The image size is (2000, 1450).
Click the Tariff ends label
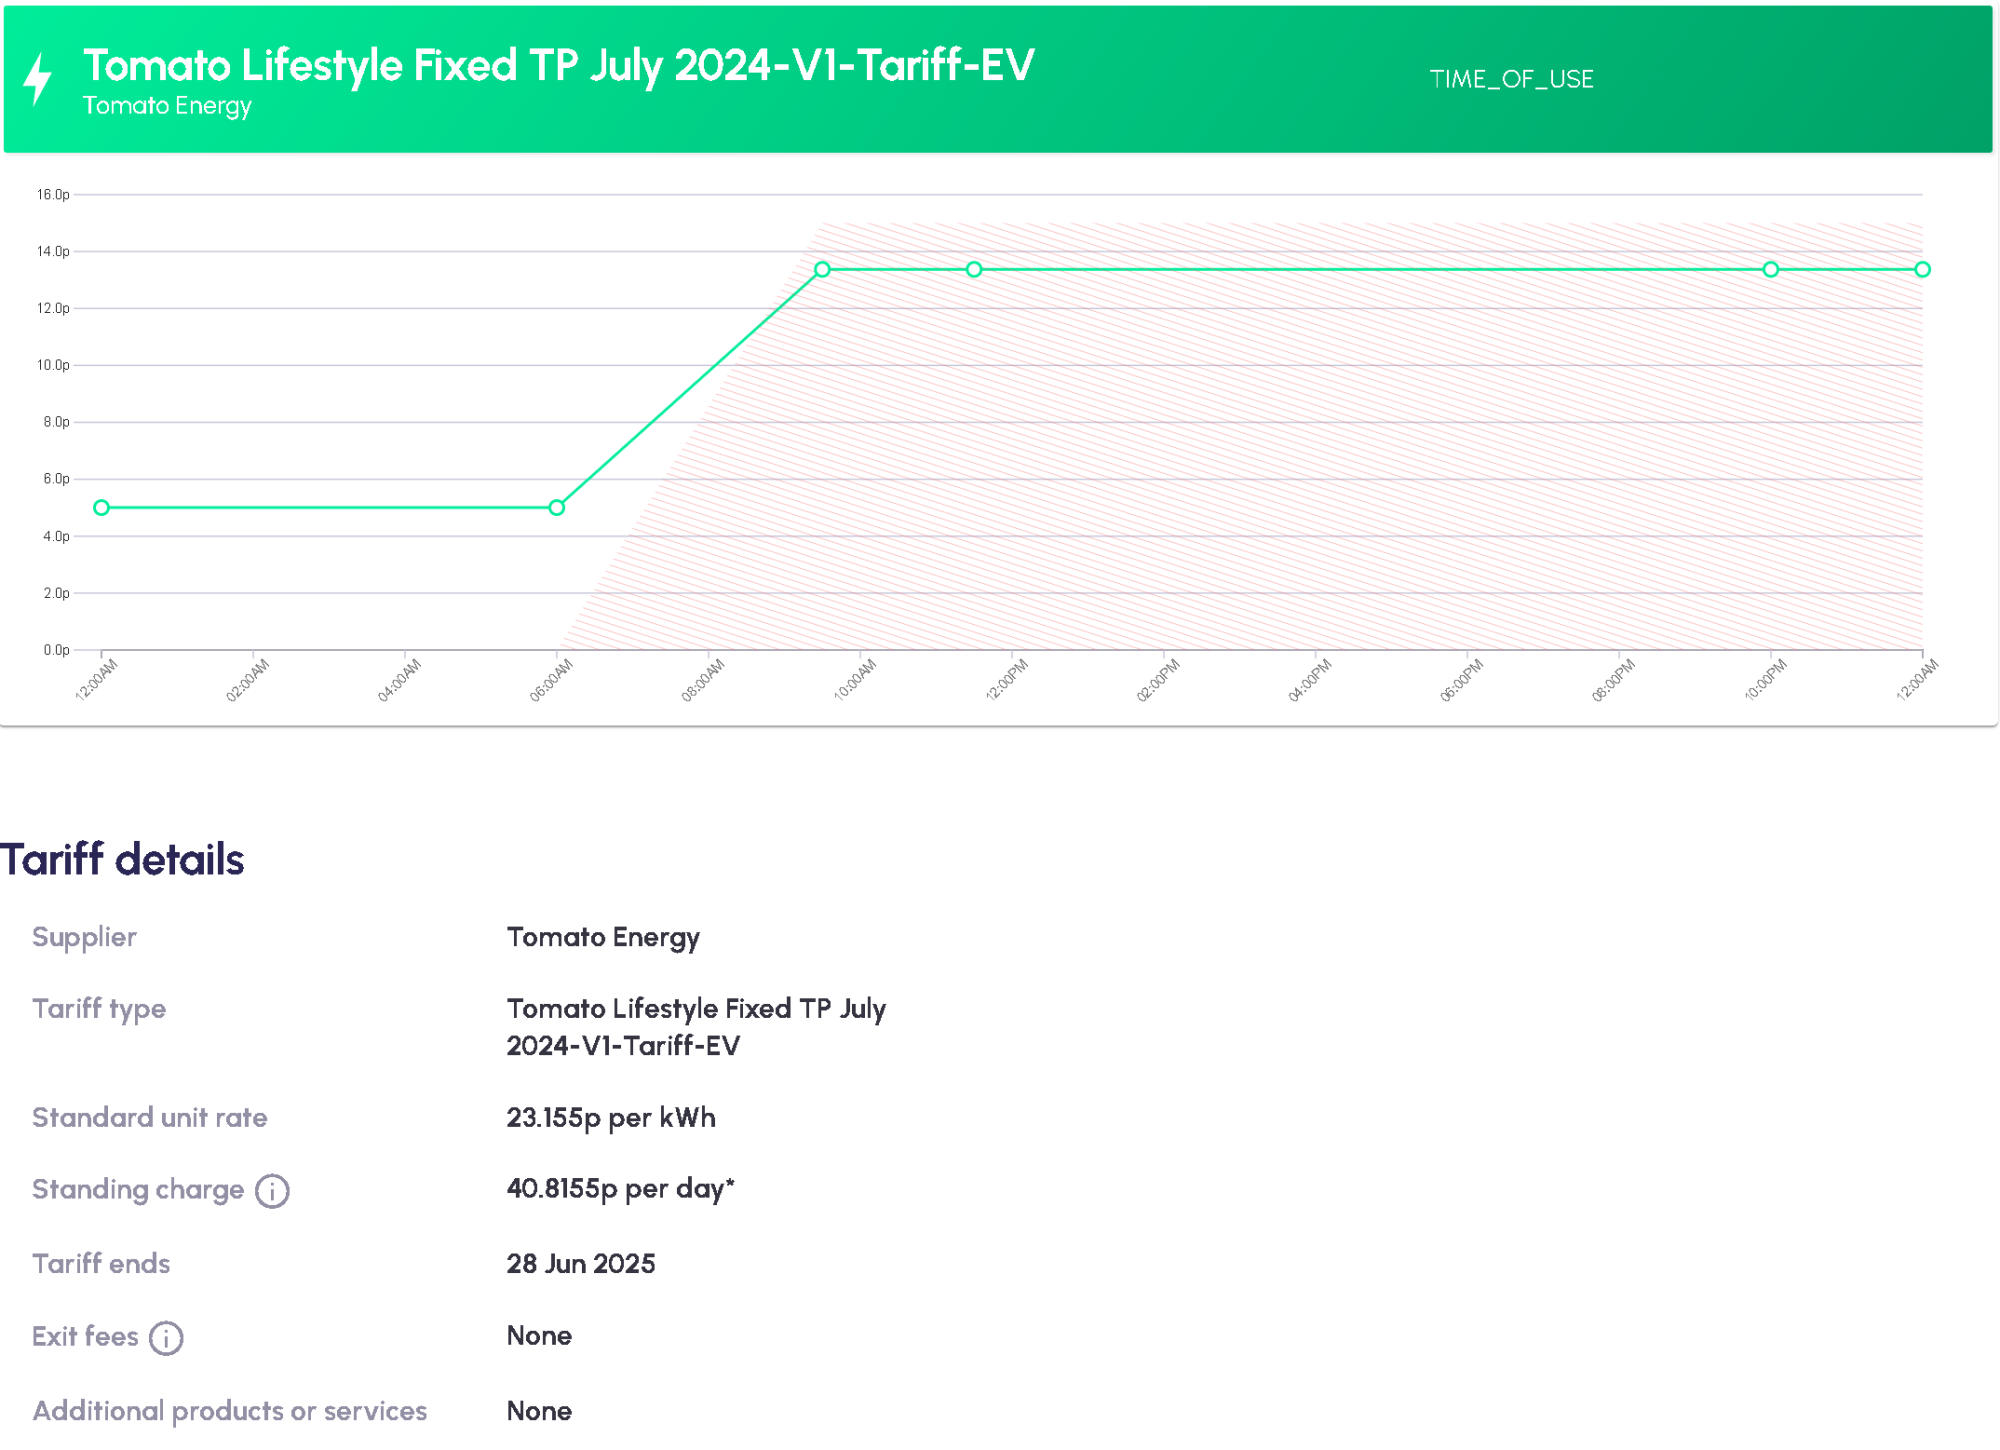(101, 1264)
